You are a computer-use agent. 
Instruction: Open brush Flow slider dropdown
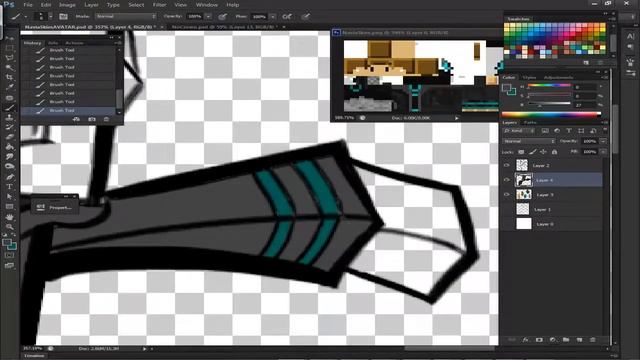[x=273, y=16]
